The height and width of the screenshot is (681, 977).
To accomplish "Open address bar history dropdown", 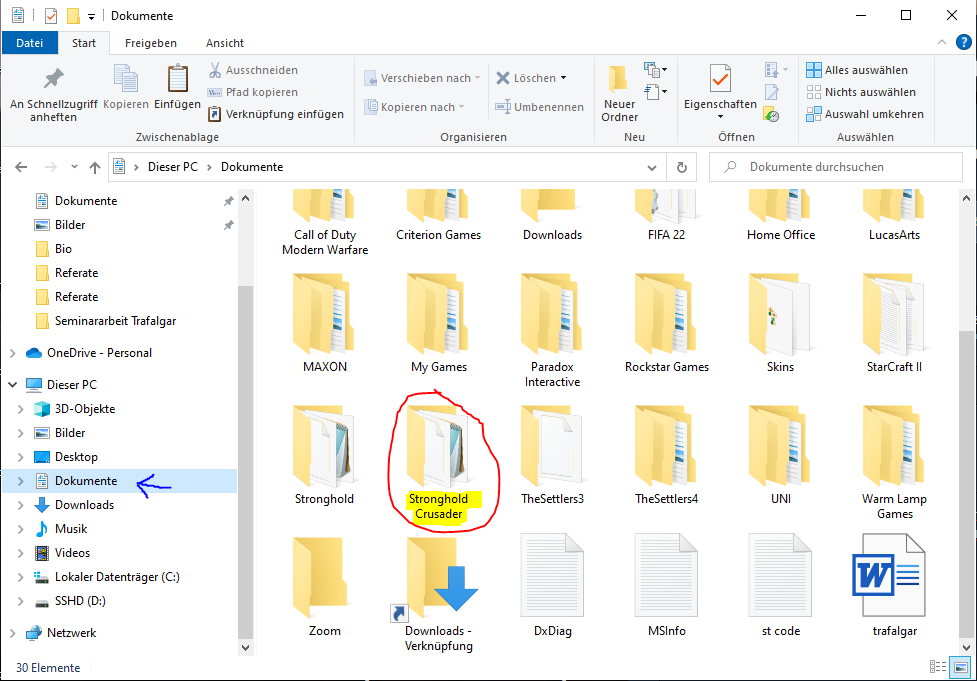I will [652, 167].
